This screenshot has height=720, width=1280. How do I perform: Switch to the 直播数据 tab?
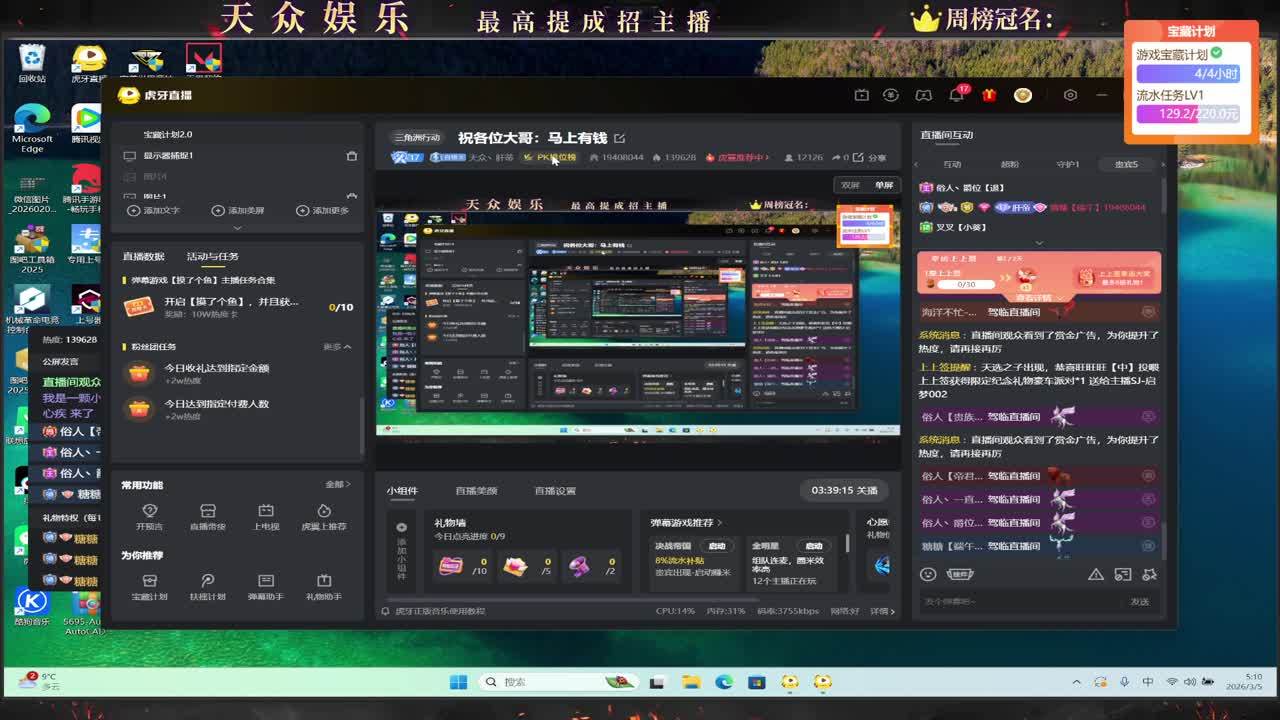143,257
